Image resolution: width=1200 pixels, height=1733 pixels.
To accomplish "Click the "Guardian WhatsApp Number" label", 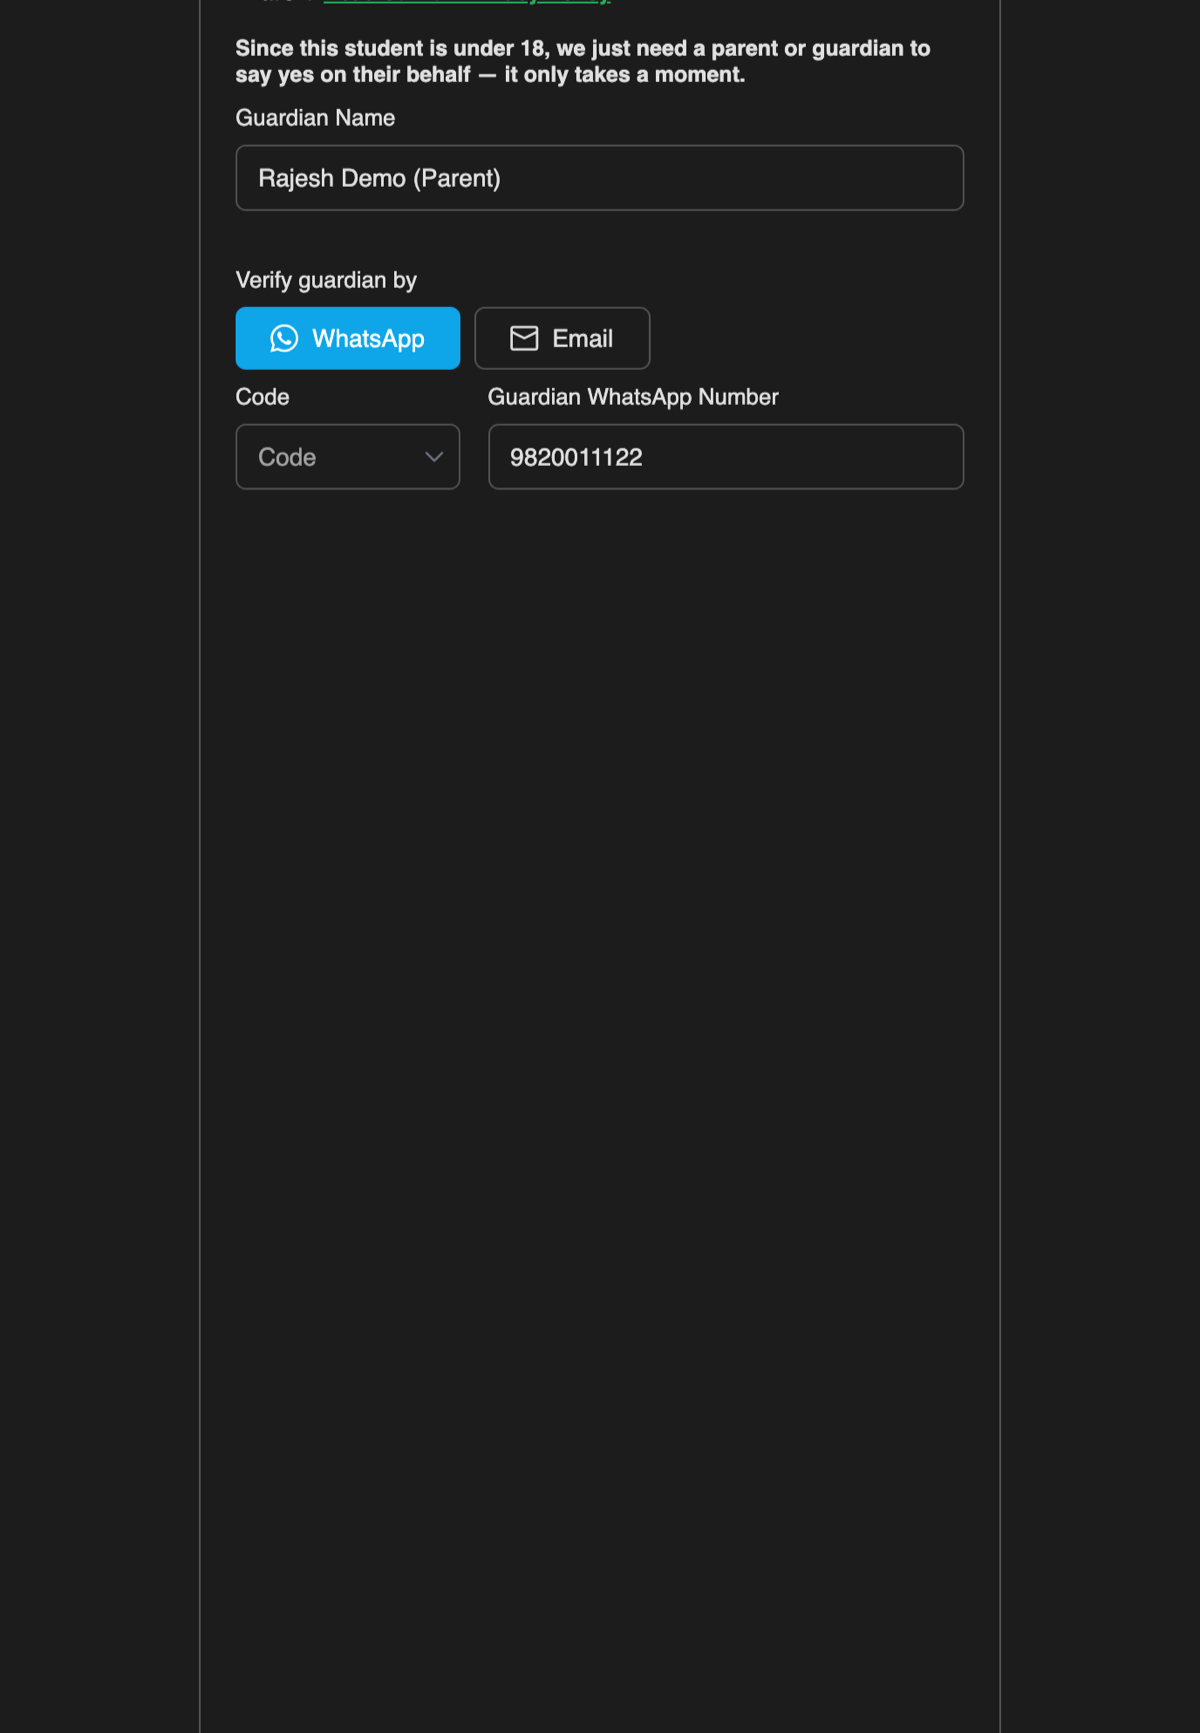I will (x=633, y=397).
